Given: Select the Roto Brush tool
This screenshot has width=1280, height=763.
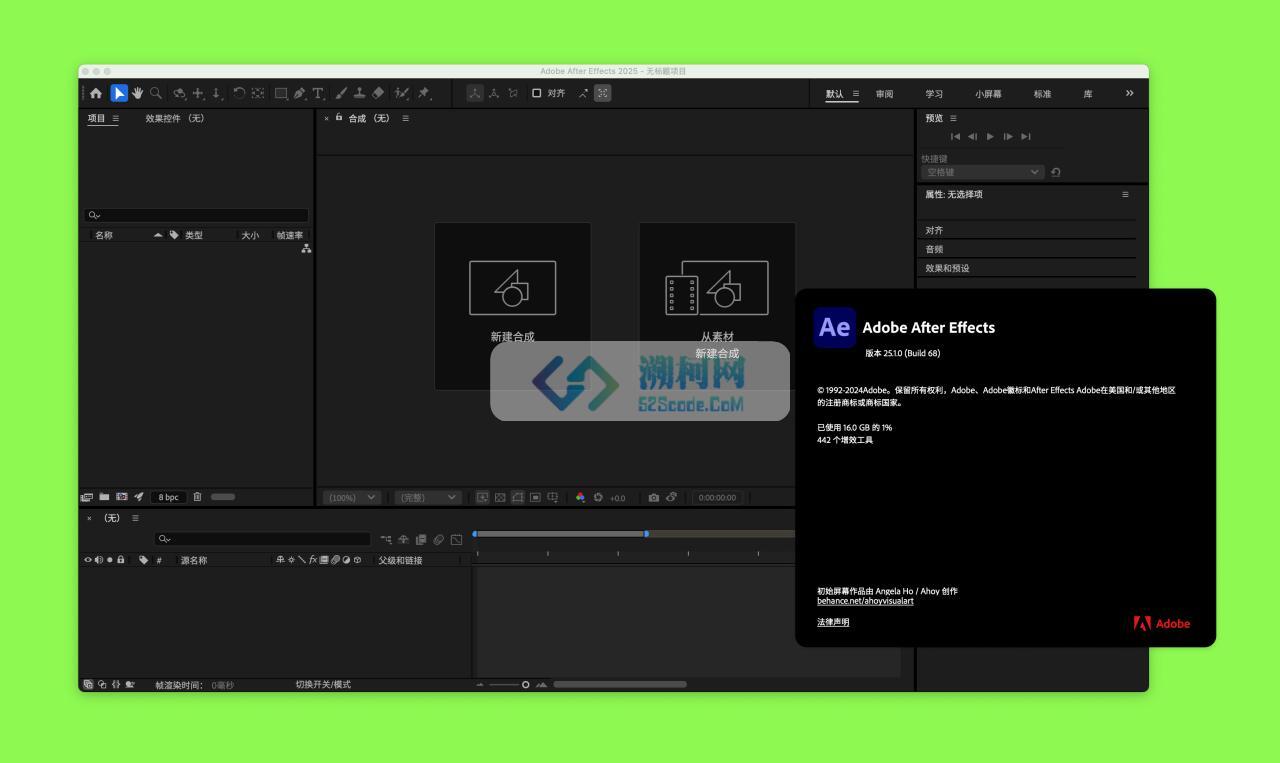Looking at the screenshot, I should [402, 93].
